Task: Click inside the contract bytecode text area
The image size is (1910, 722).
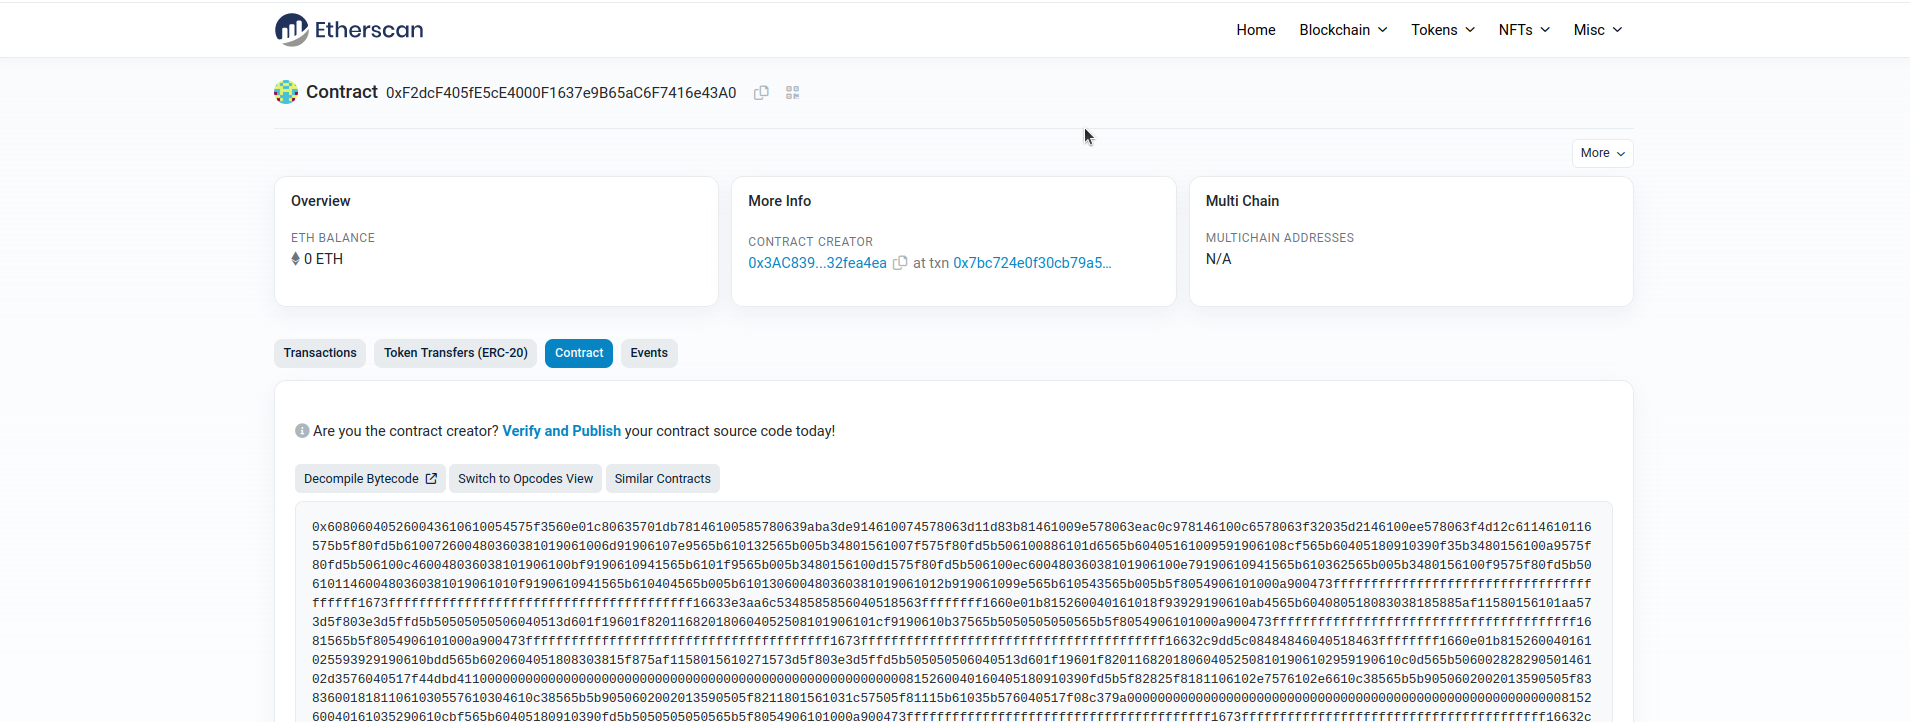Action: pos(953,612)
